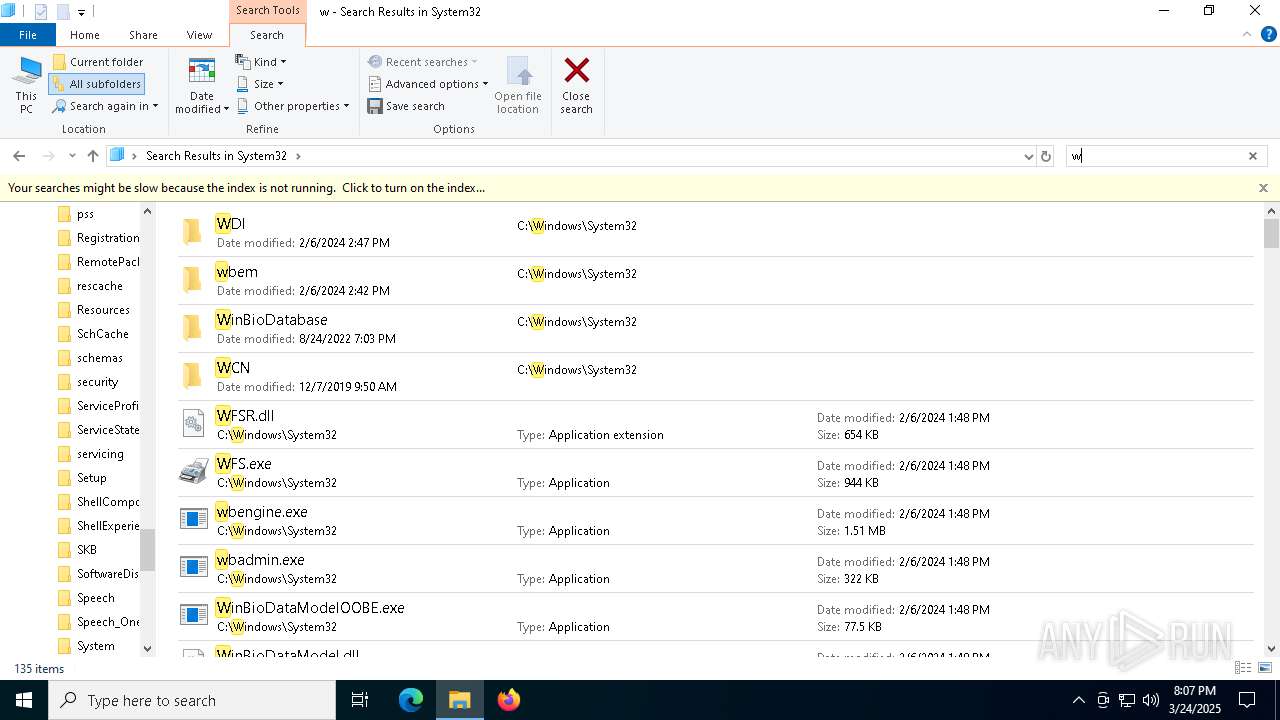
Task: Click the Refresh address bar button
Action: (1046, 156)
